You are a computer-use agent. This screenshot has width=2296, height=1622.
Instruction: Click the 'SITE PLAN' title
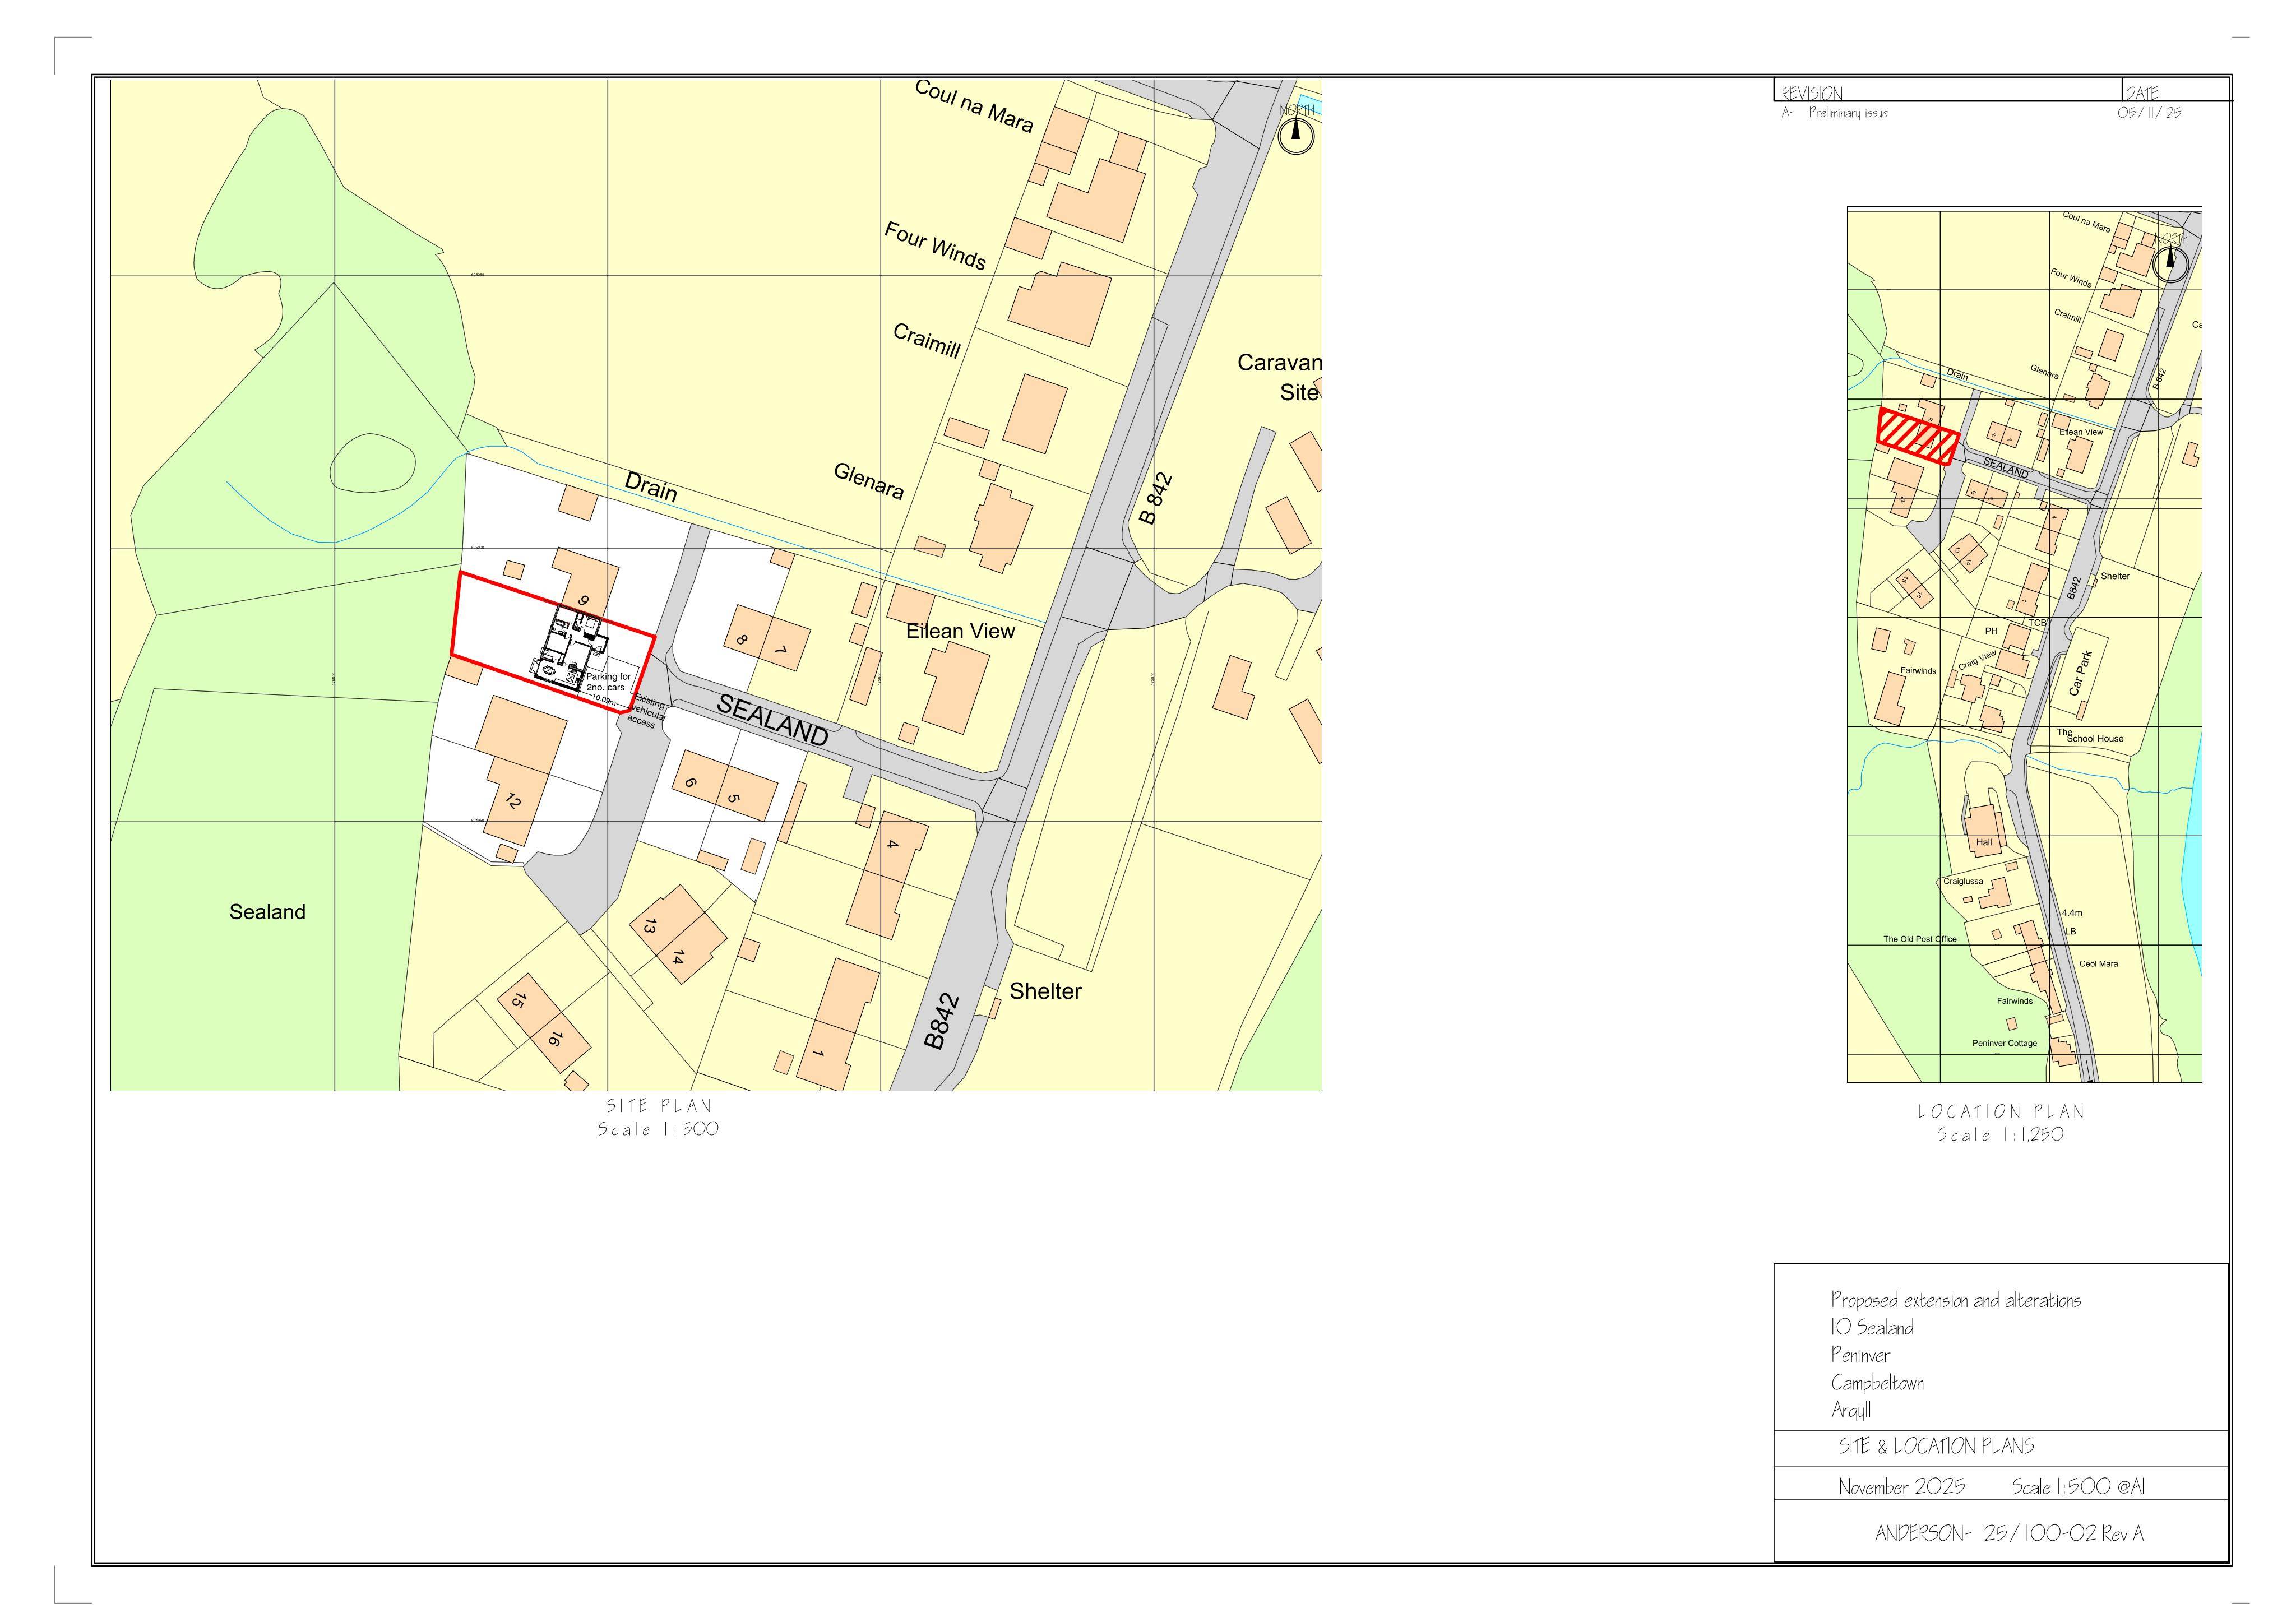pyautogui.click(x=659, y=1106)
